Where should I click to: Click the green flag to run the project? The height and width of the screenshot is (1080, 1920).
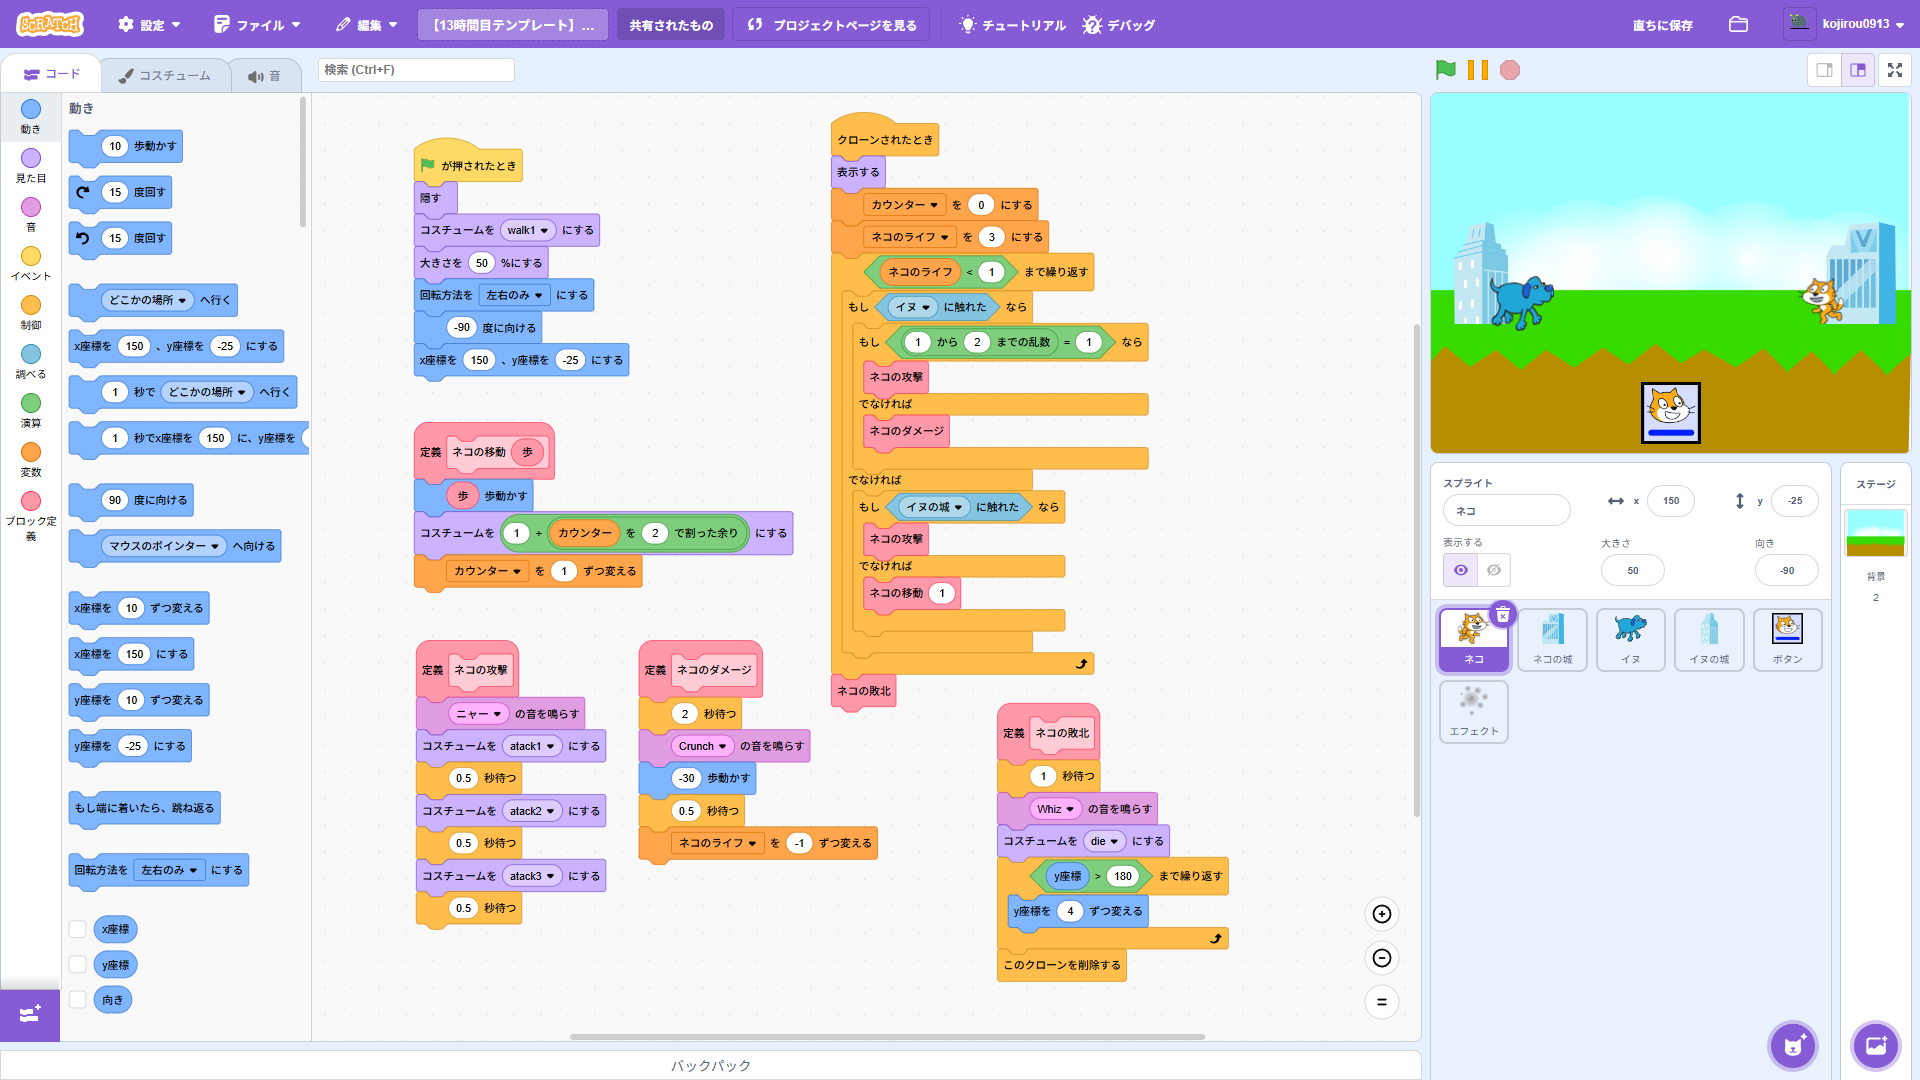tap(1445, 70)
